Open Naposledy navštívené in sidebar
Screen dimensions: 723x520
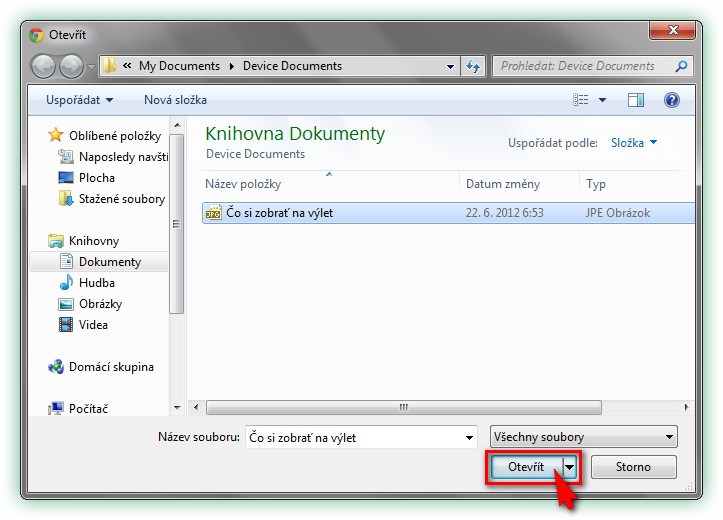124,157
